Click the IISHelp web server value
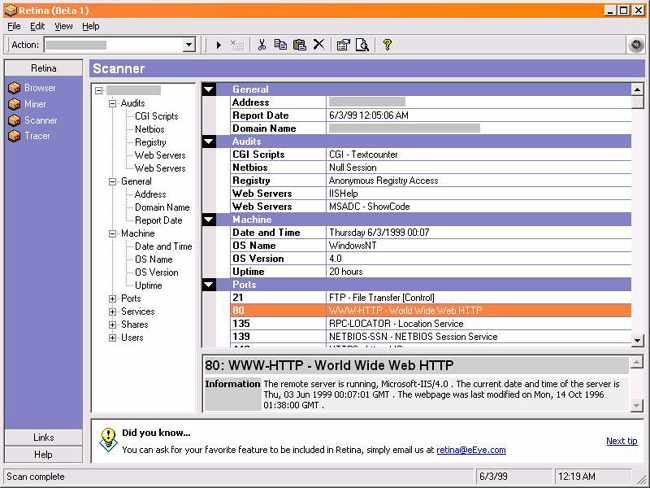The image size is (650, 488). 343,194
